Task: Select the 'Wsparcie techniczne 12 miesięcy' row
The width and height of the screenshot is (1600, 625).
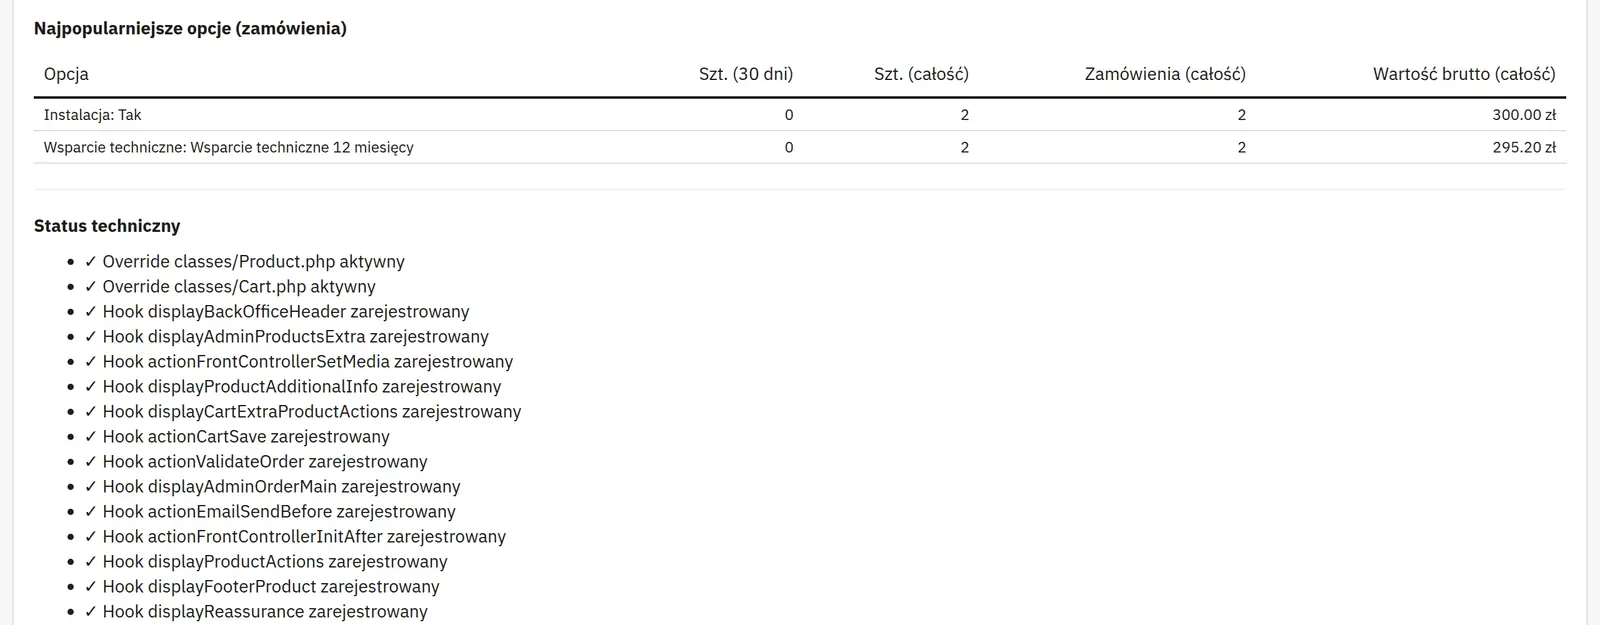Action: click(800, 147)
